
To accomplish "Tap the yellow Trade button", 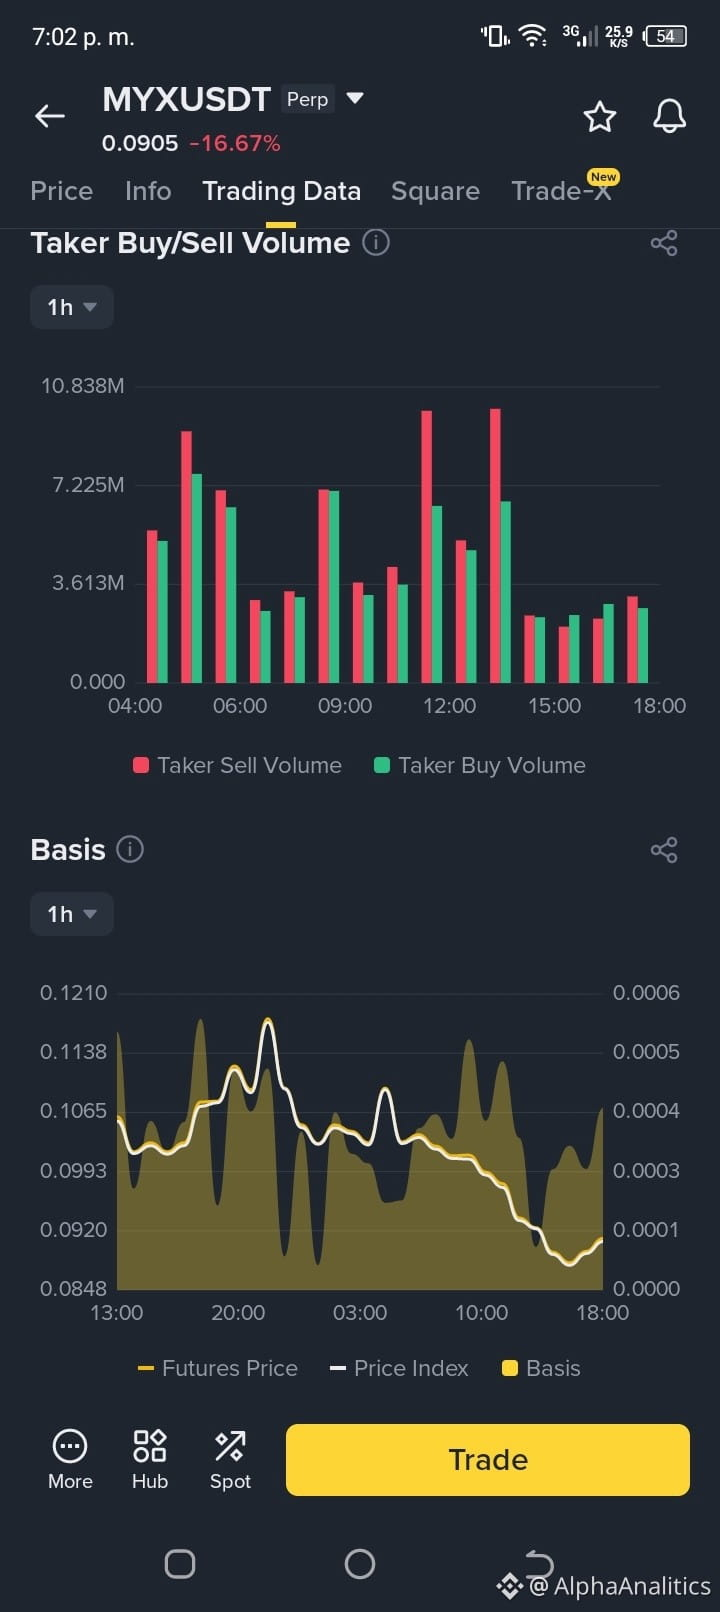I will tap(488, 1460).
